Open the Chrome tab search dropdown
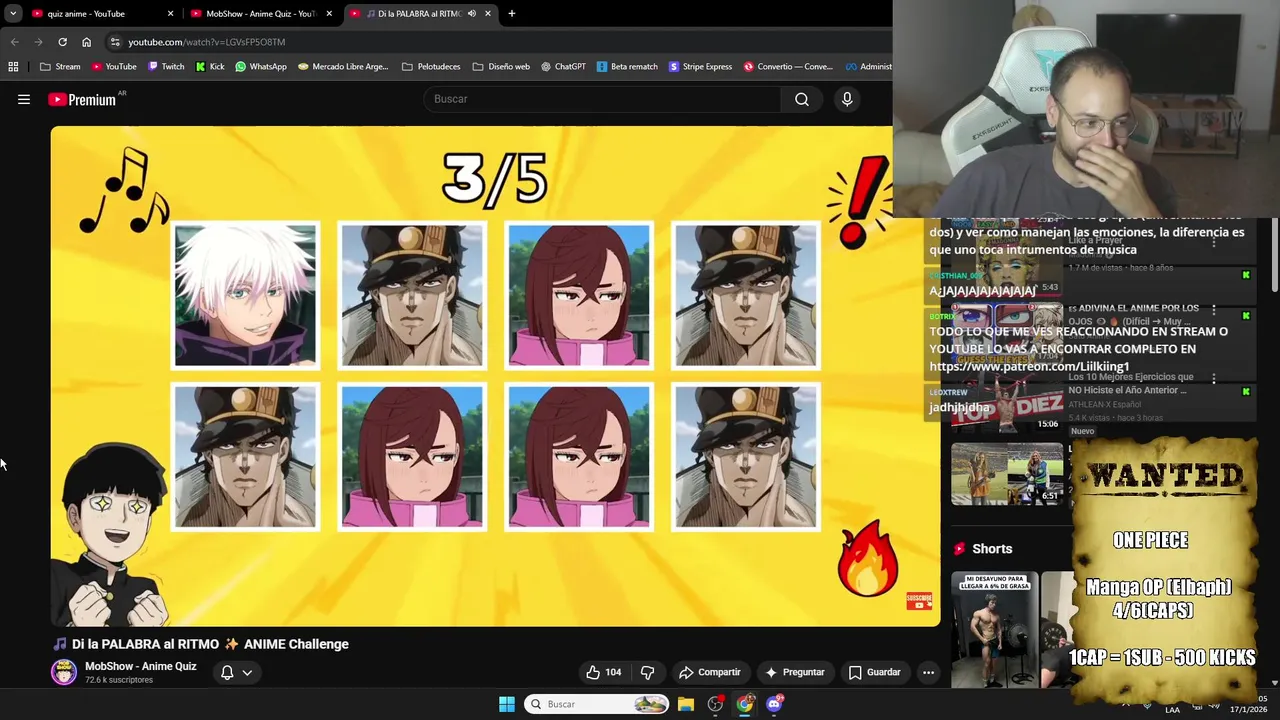The width and height of the screenshot is (1280, 720). [x=13, y=14]
